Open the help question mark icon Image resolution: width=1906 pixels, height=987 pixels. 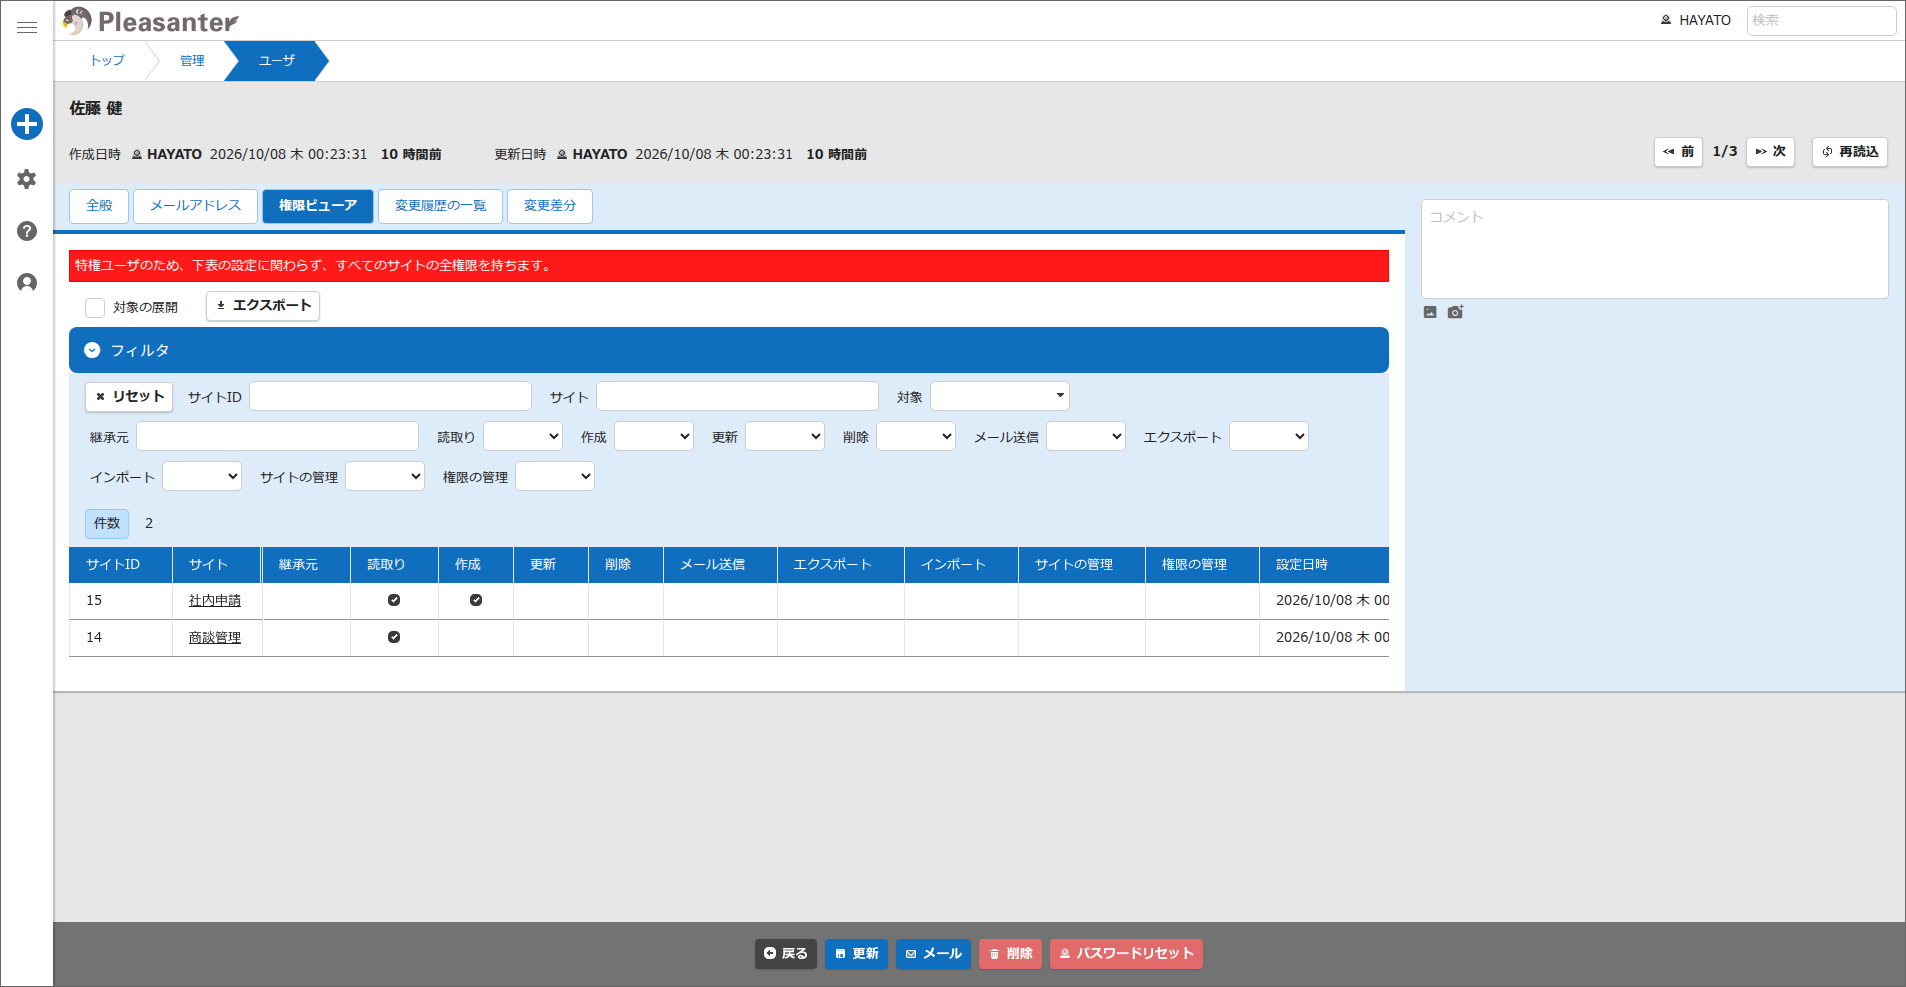click(27, 231)
